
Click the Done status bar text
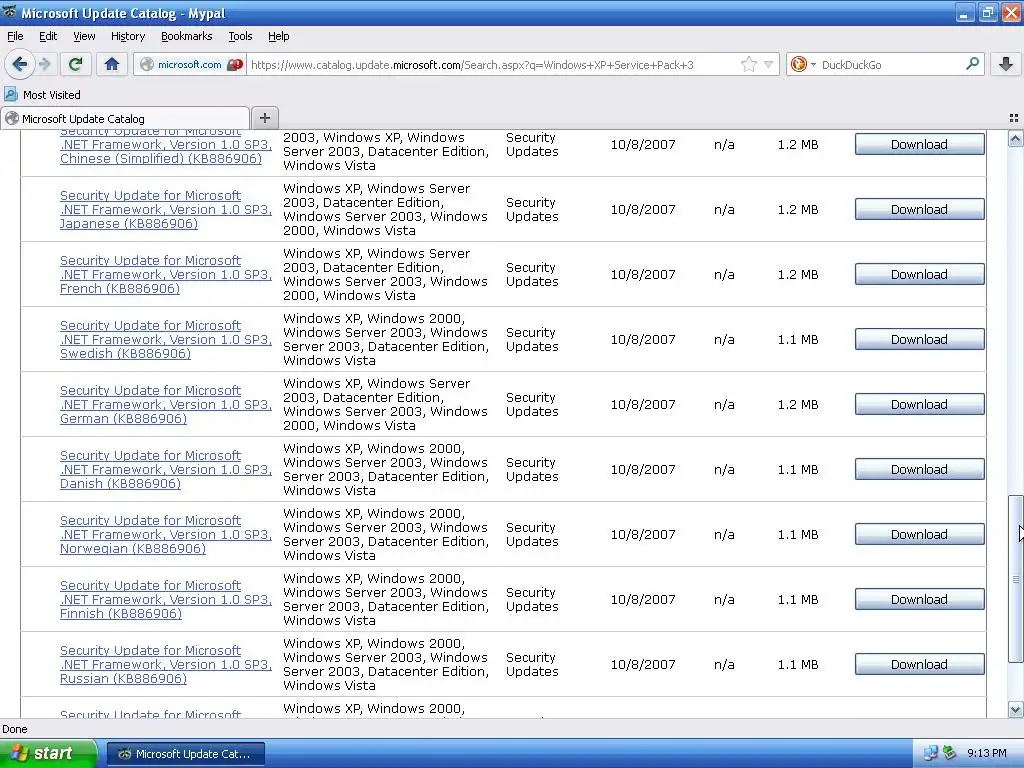pyautogui.click(x=14, y=729)
